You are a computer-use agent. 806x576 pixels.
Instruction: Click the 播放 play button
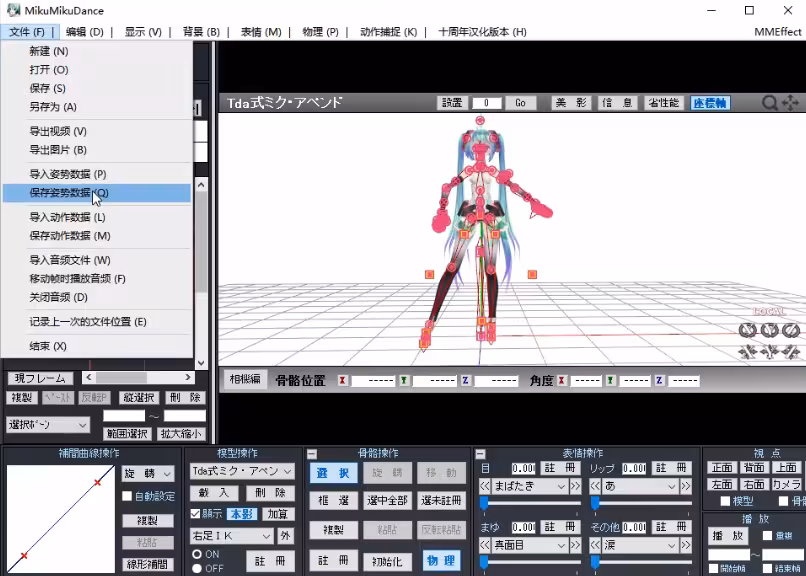[x=728, y=536]
